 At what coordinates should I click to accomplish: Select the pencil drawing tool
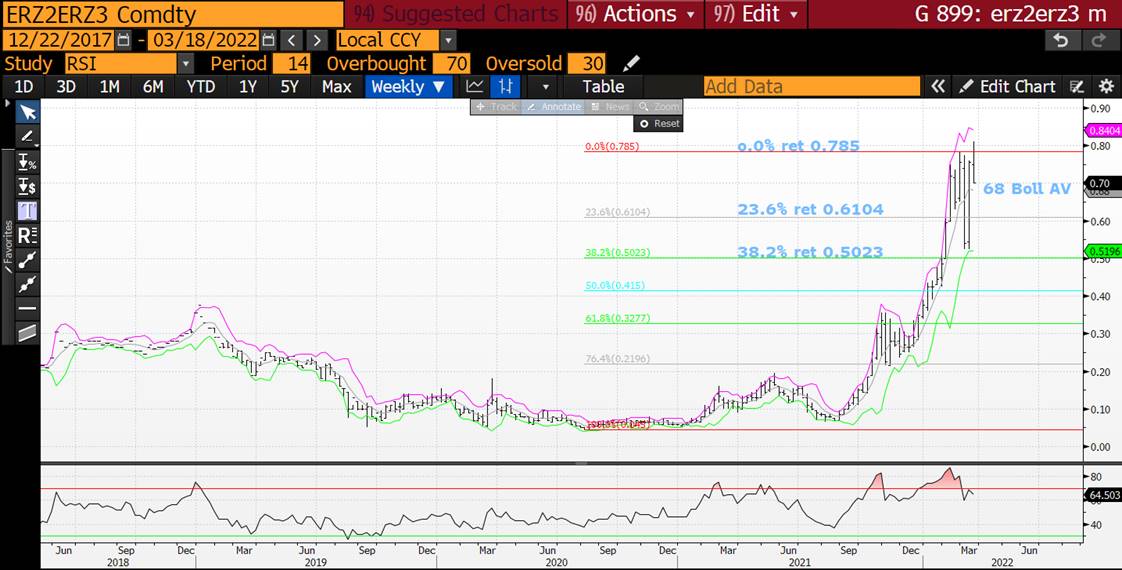[x=27, y=137]
